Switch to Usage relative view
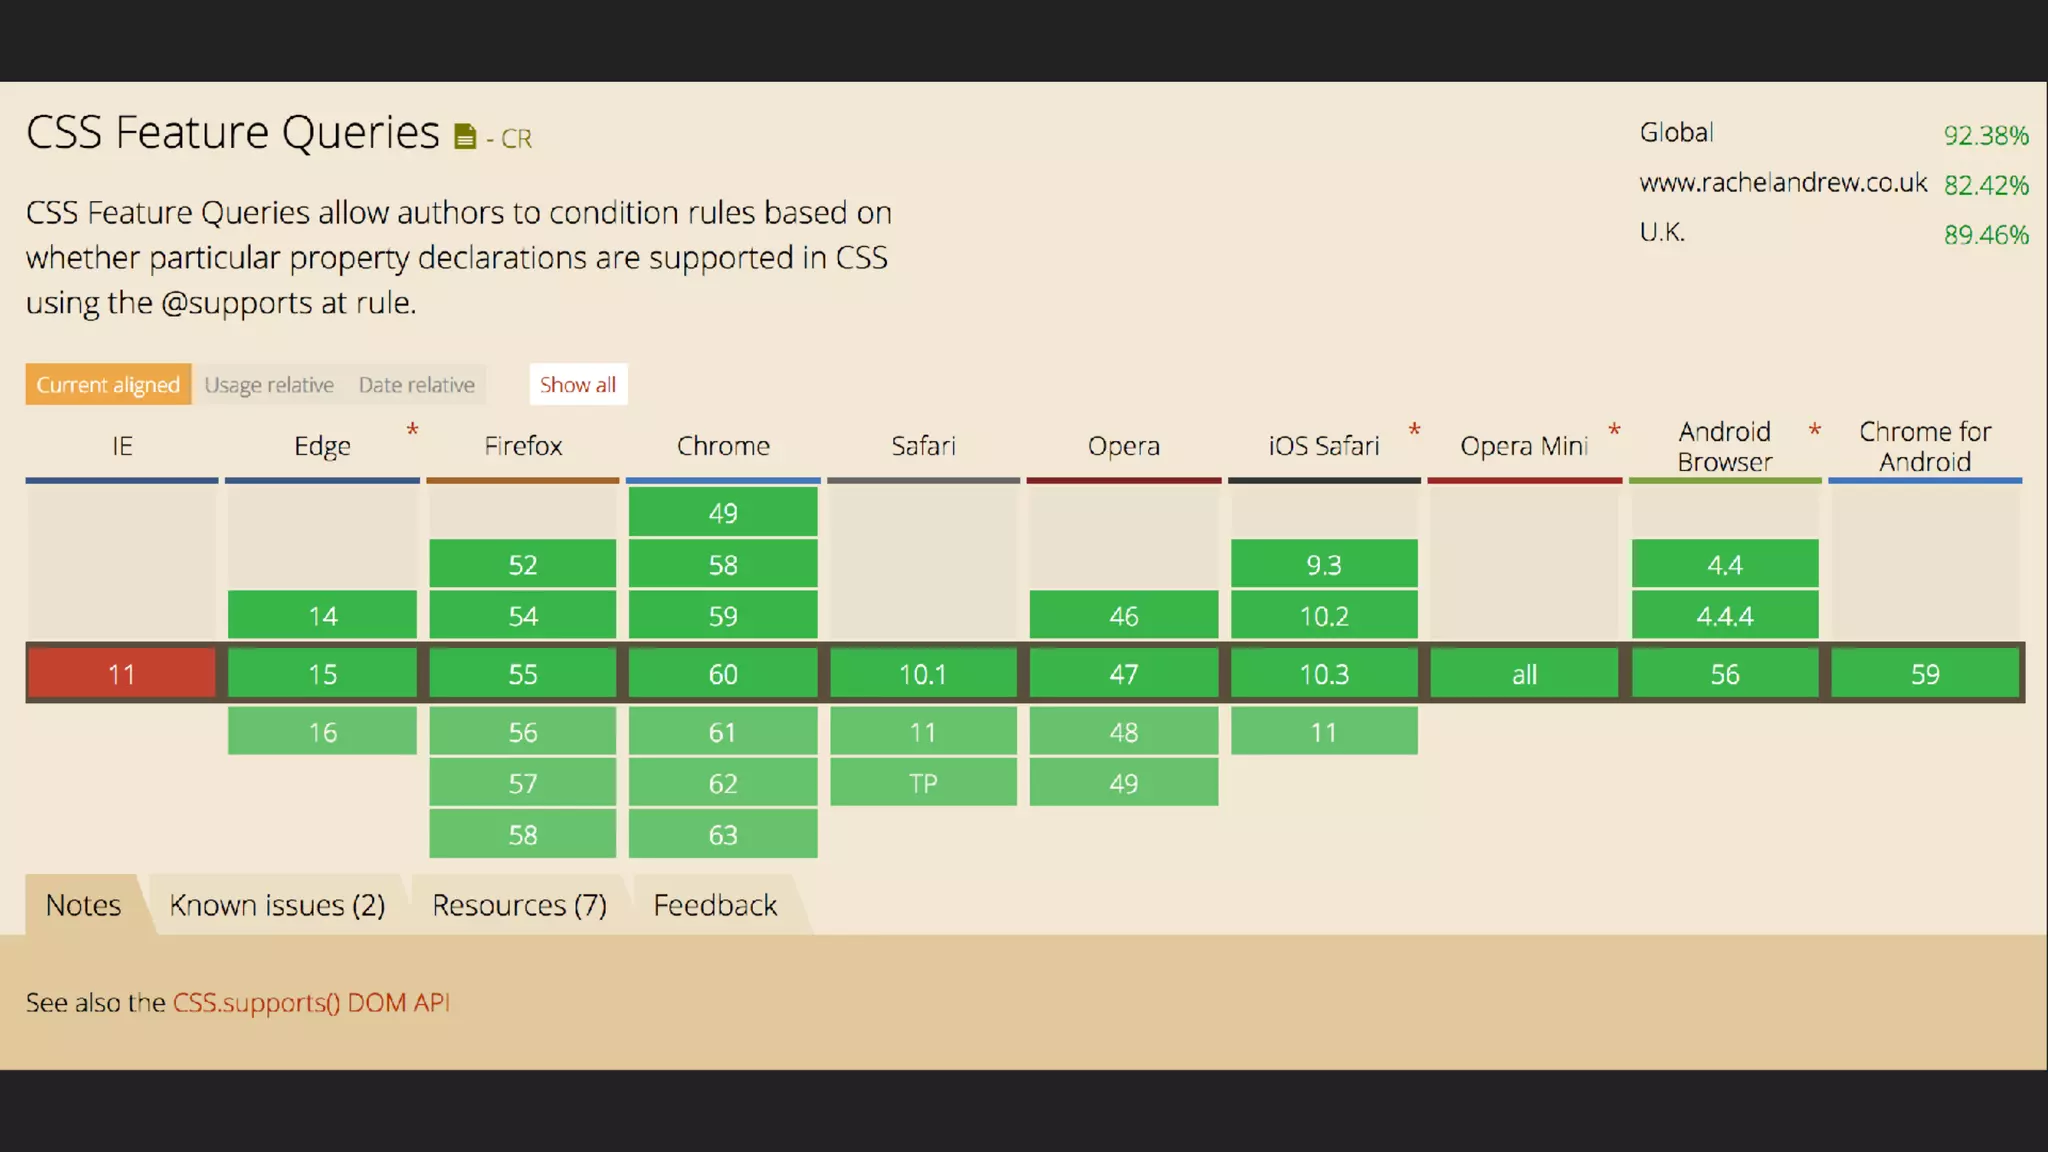 pos(269,385)
